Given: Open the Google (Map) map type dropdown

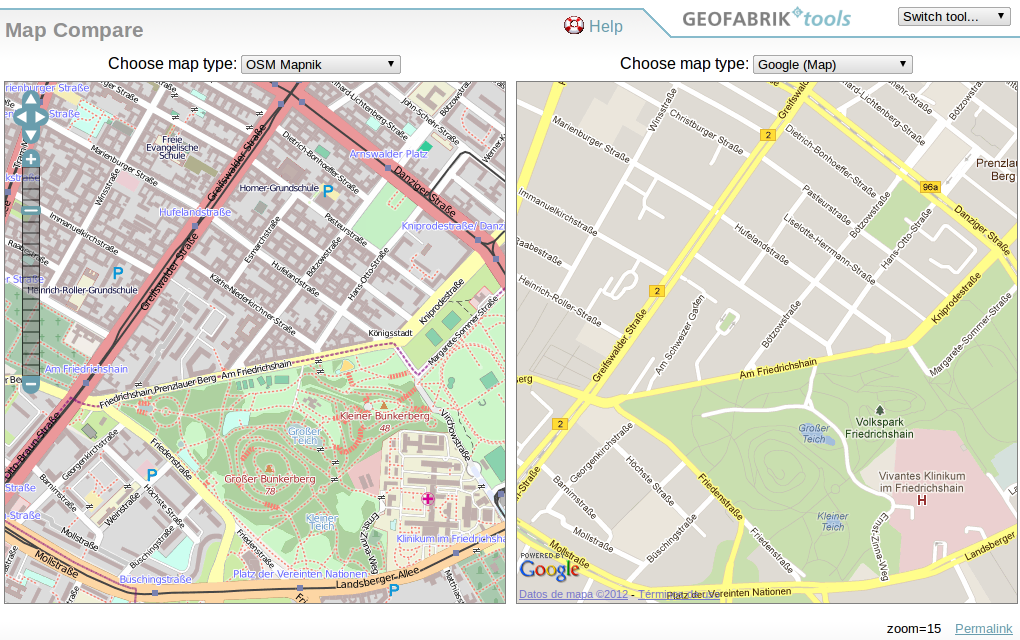Looking at the screenshot, I should [832, 65].
